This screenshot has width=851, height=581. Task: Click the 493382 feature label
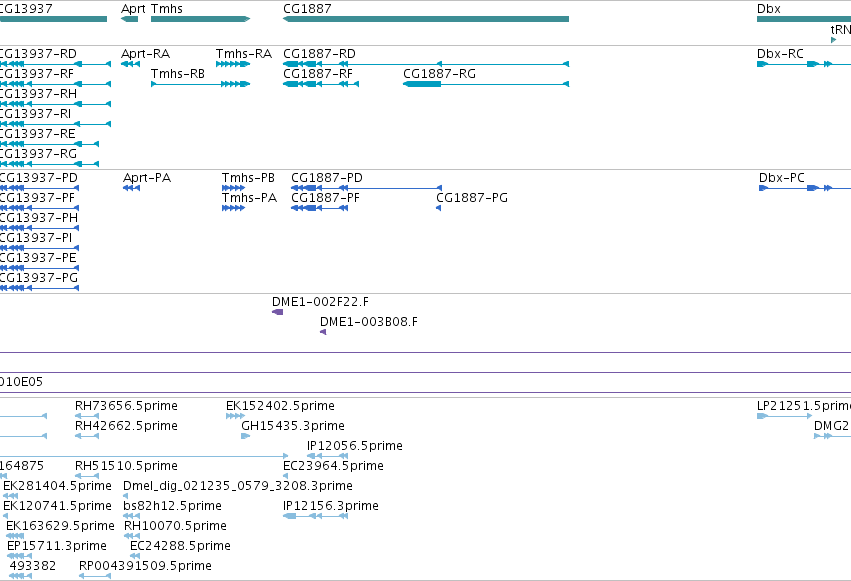pos(33,566)
